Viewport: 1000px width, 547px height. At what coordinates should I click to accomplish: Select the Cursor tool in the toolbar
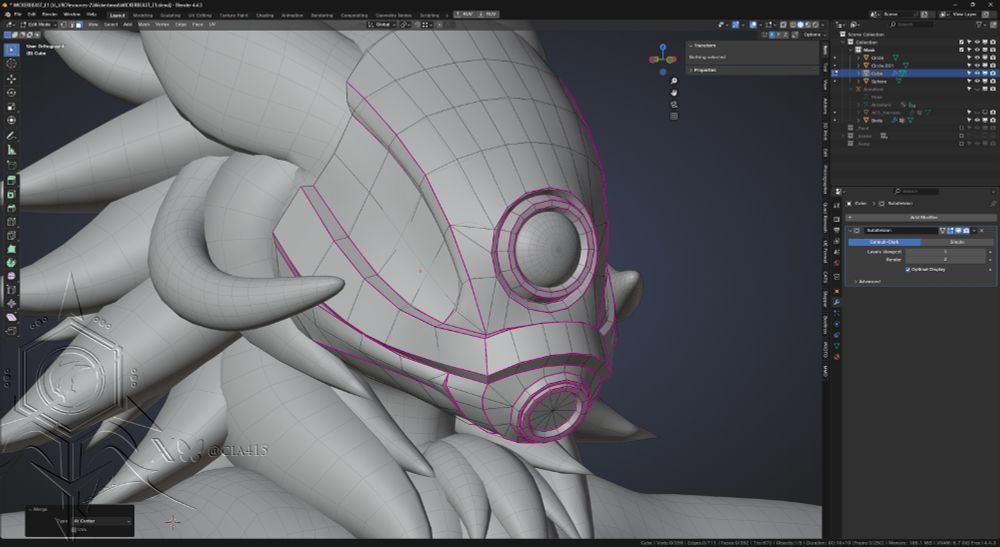tap(12, 64)
